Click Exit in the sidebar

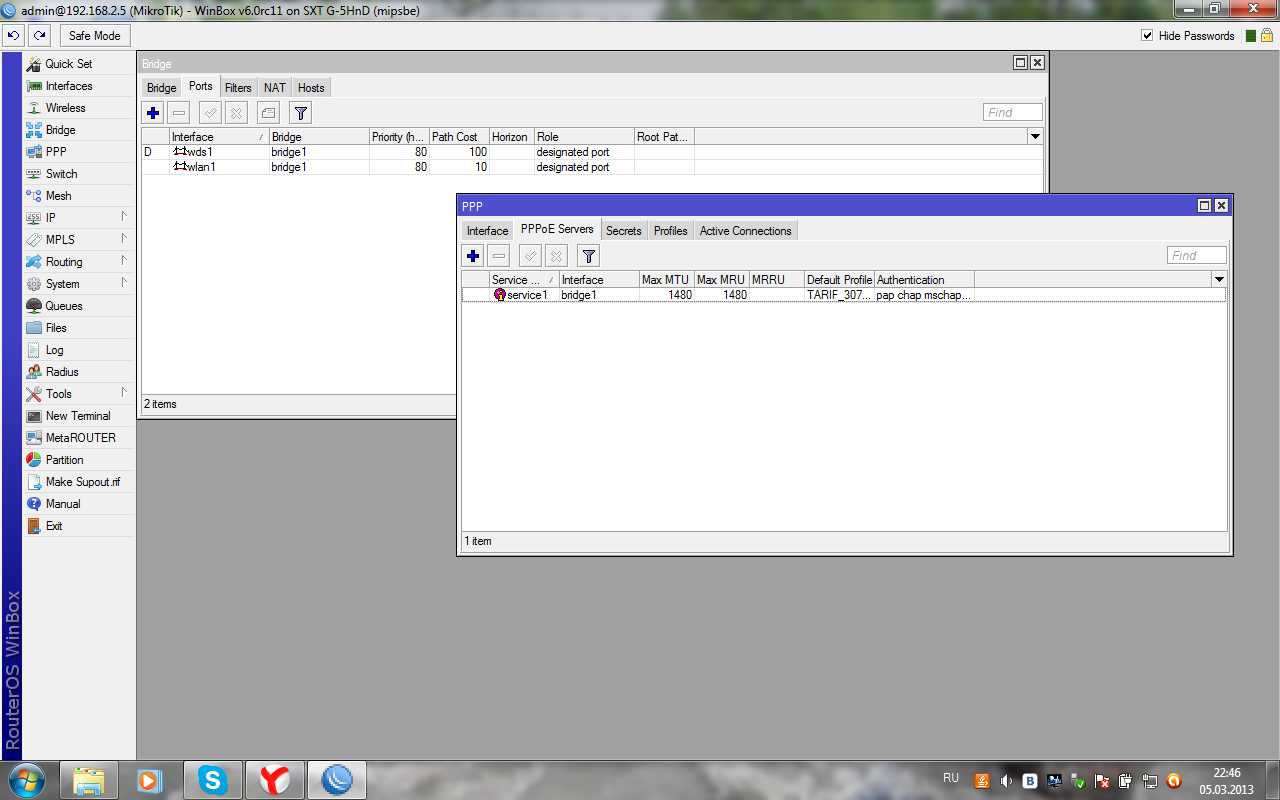pyautogui.click(x=78, y=526)
